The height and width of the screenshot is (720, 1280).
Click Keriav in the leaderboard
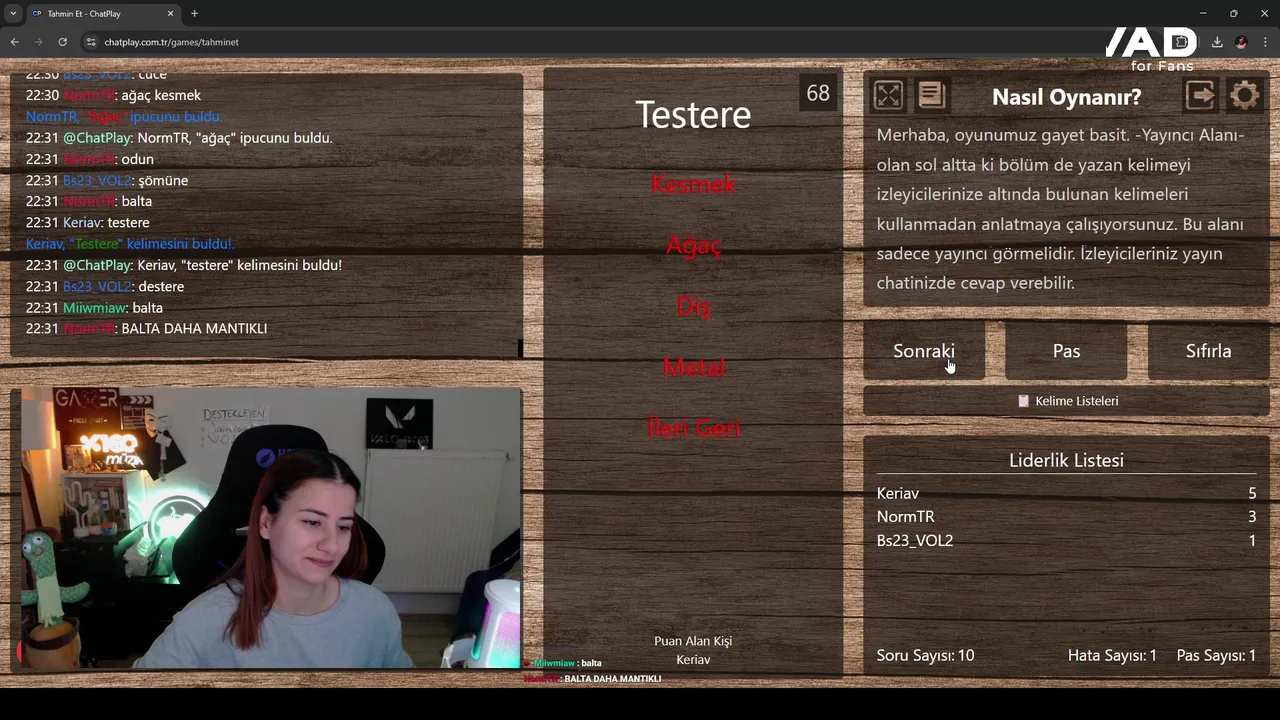click(897, 493)
